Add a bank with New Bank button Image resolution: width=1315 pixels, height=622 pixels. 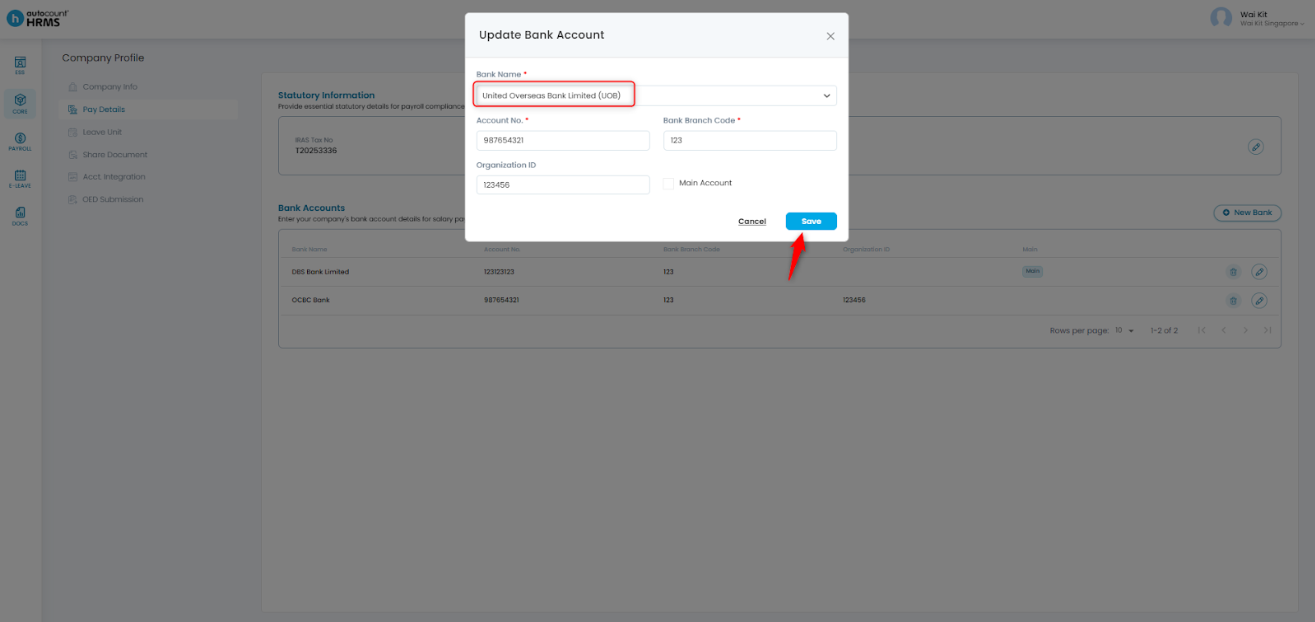[1247, 213]
